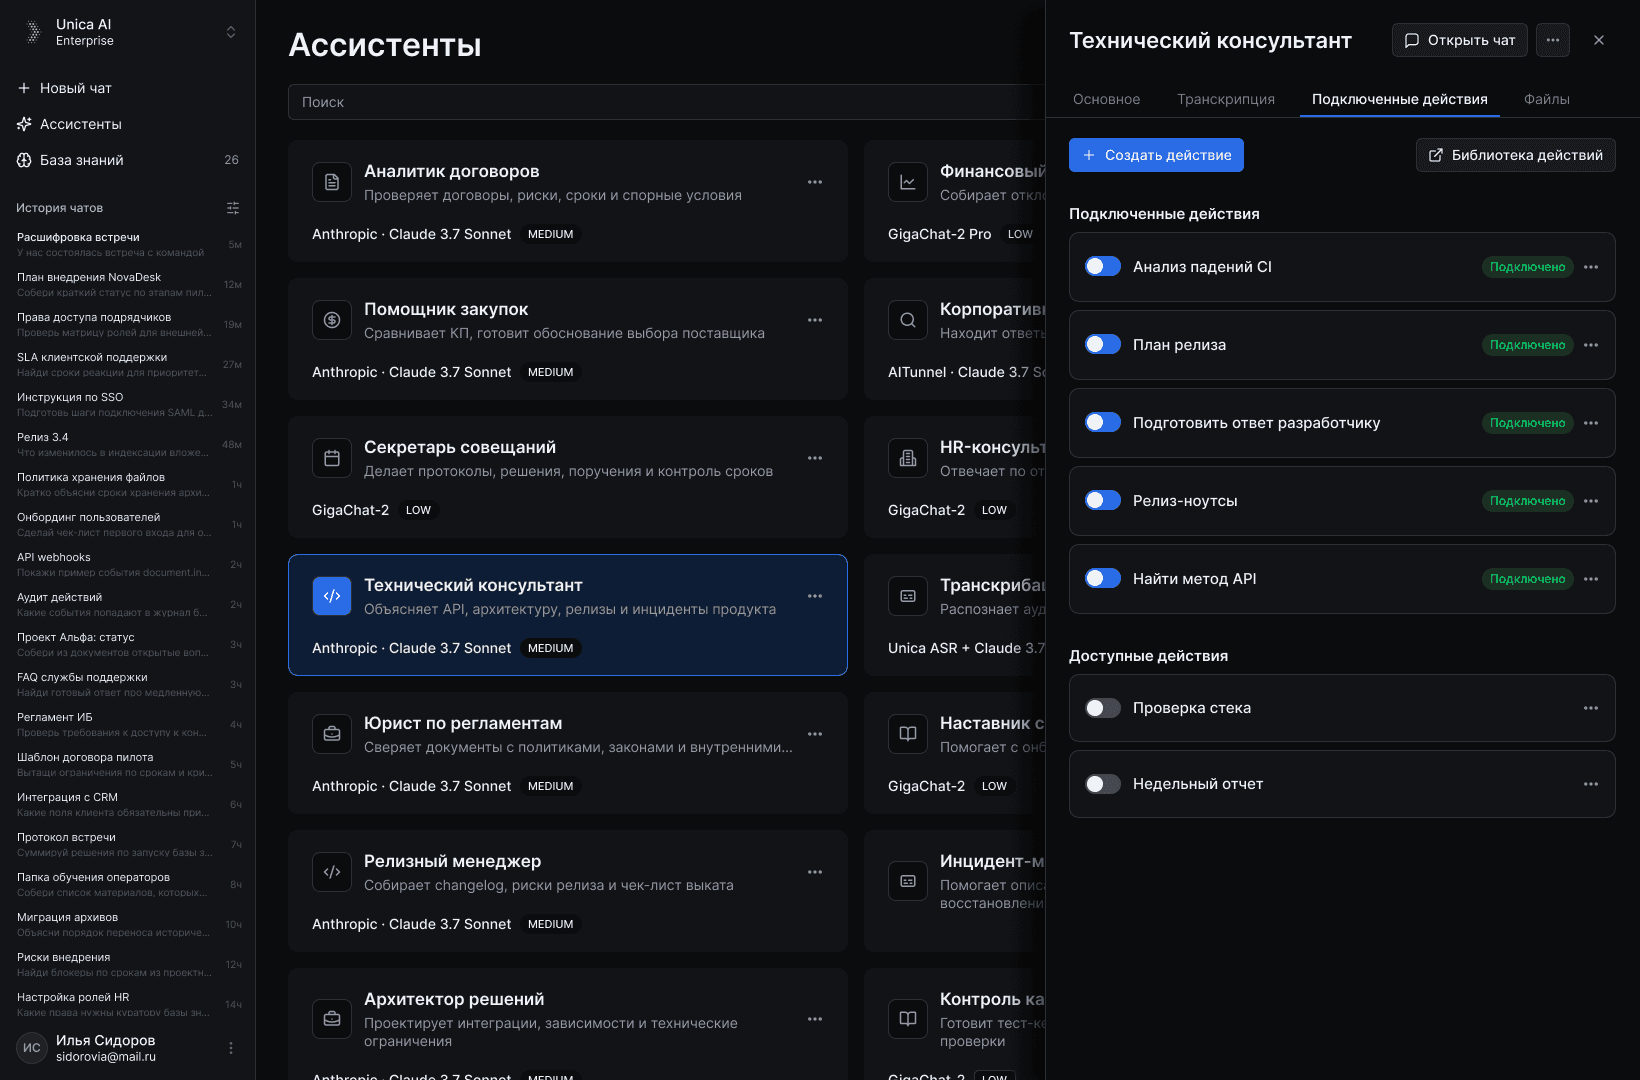This screenshot has height=1080, width=1640.
Task: Click Подключено badge on План релиза
Action: click(1527, 345)
